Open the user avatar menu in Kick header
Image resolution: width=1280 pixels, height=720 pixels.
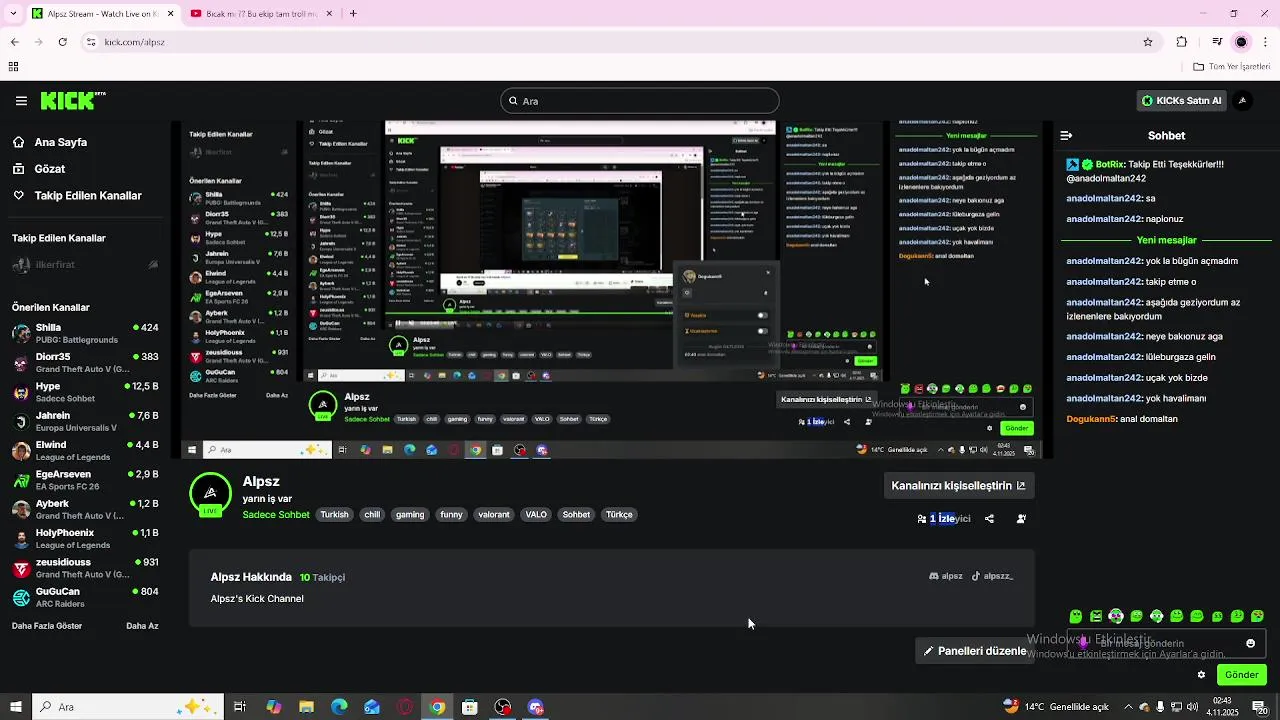tap(1242, 101)
